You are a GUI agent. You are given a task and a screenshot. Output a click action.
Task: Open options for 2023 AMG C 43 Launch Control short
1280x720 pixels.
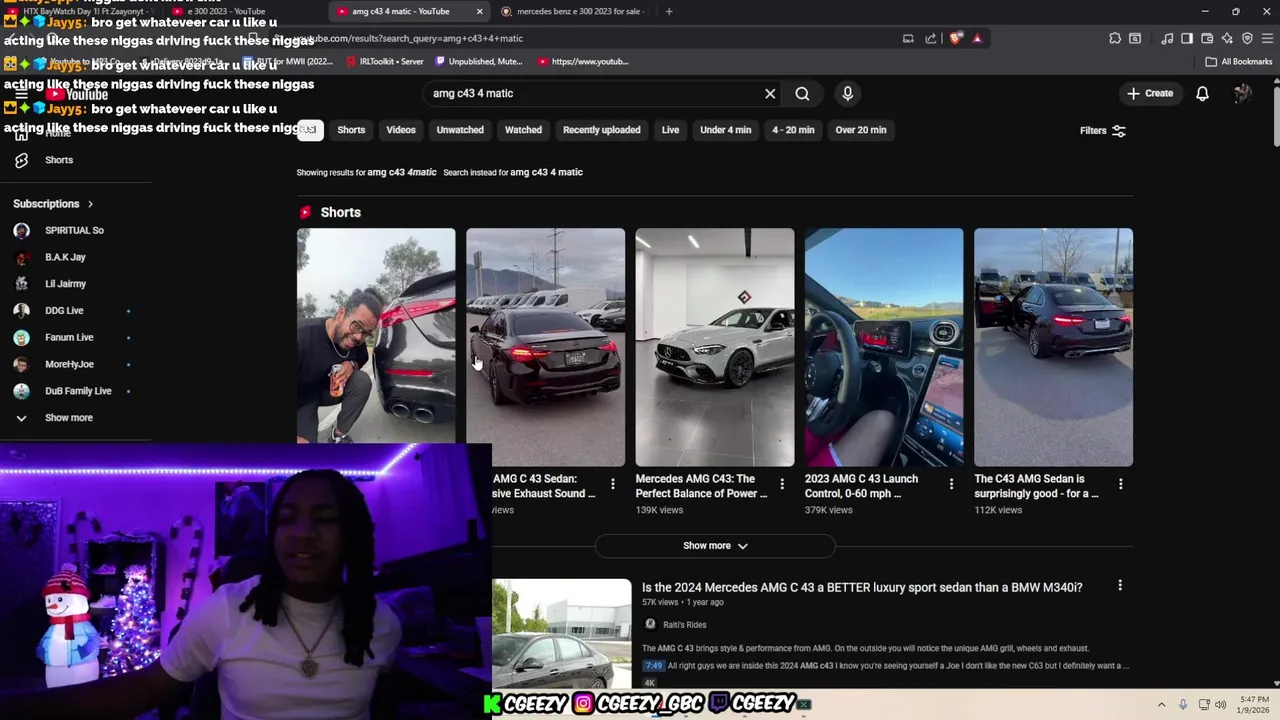[x=951, y=484]
